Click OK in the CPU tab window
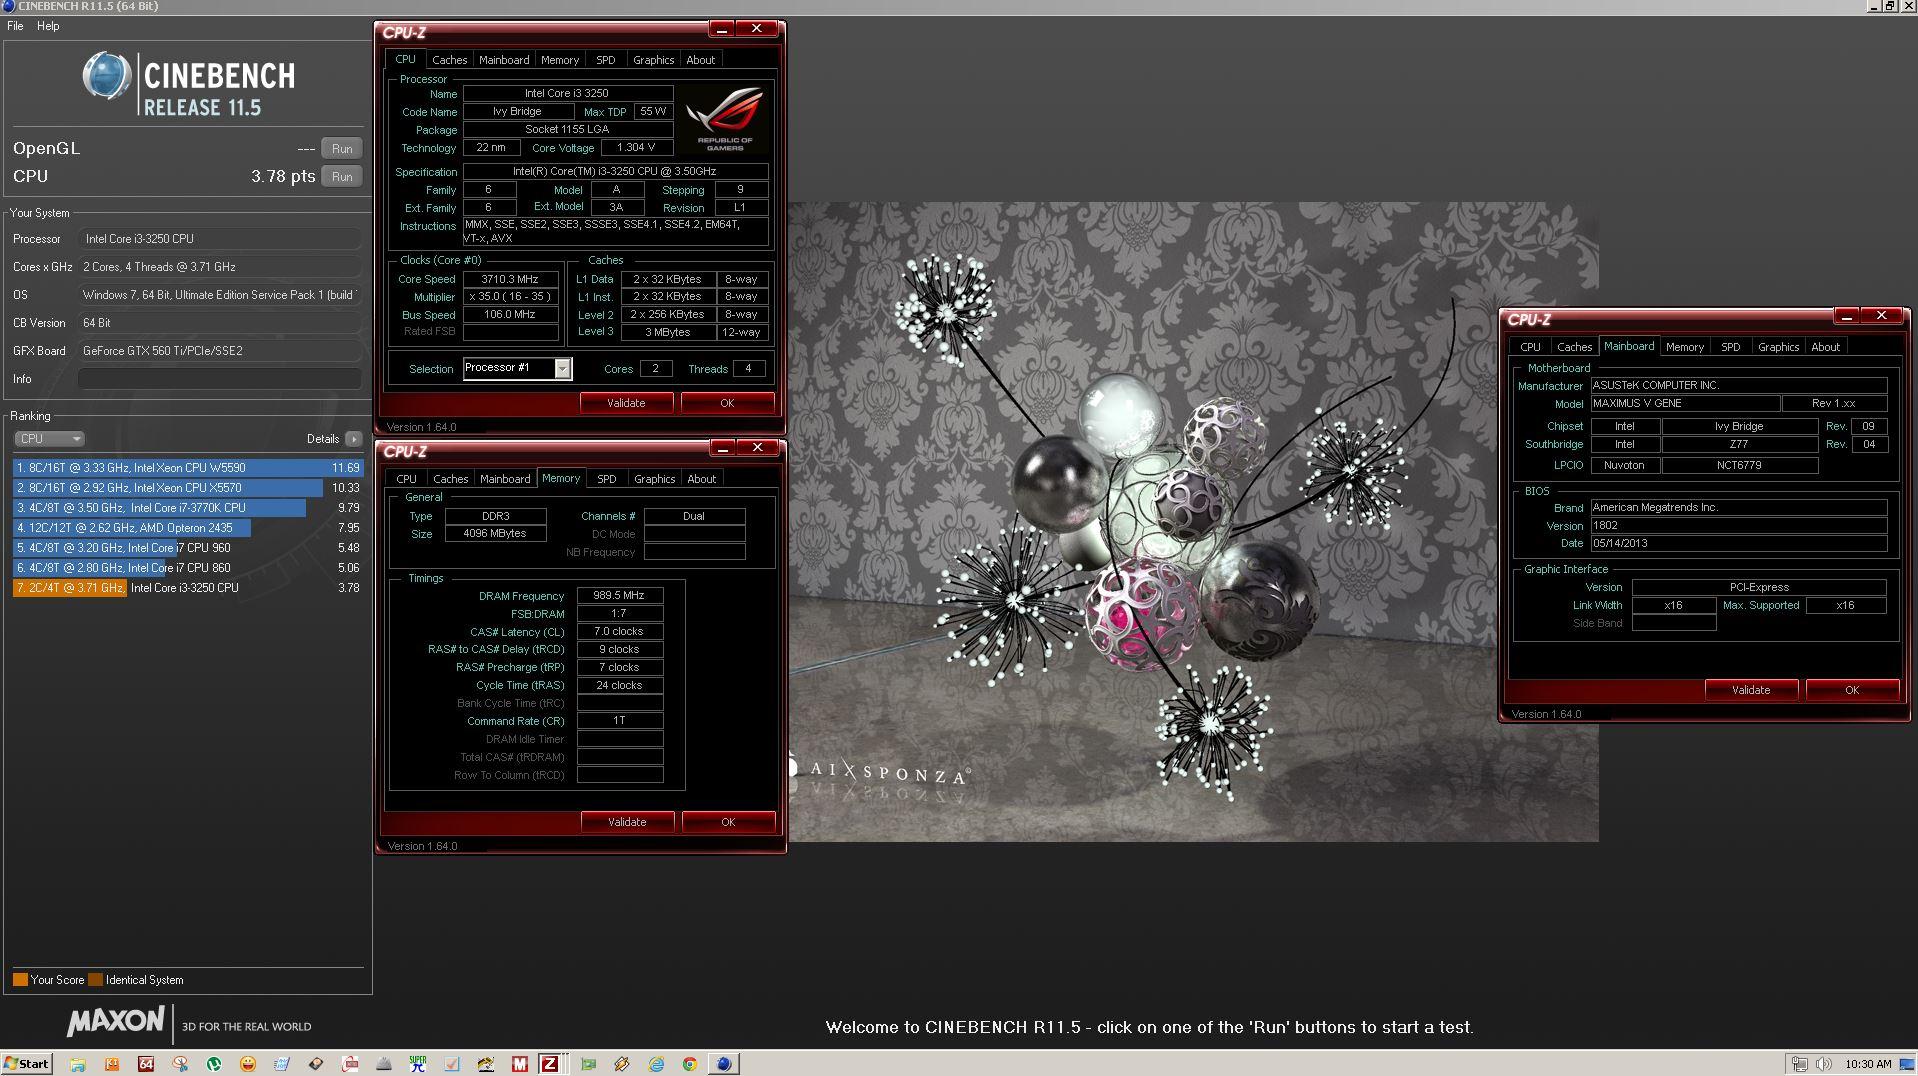The image size is (1918, 1076). [x=727, y=403]
